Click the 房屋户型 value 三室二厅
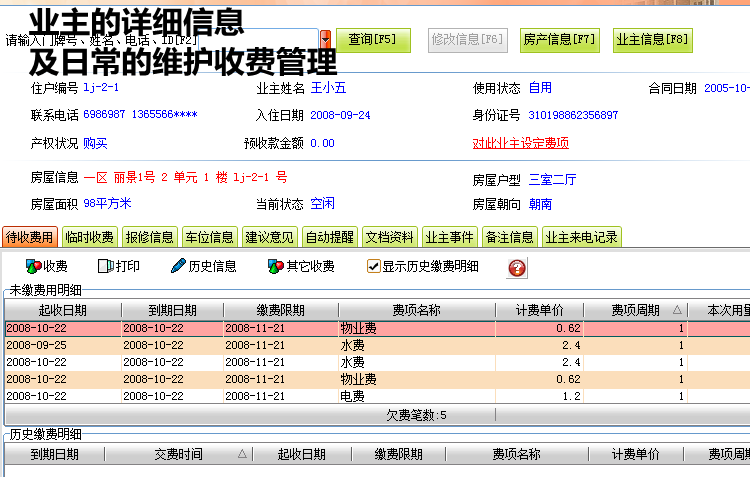 pyautogui.click(x=552, y=180)
